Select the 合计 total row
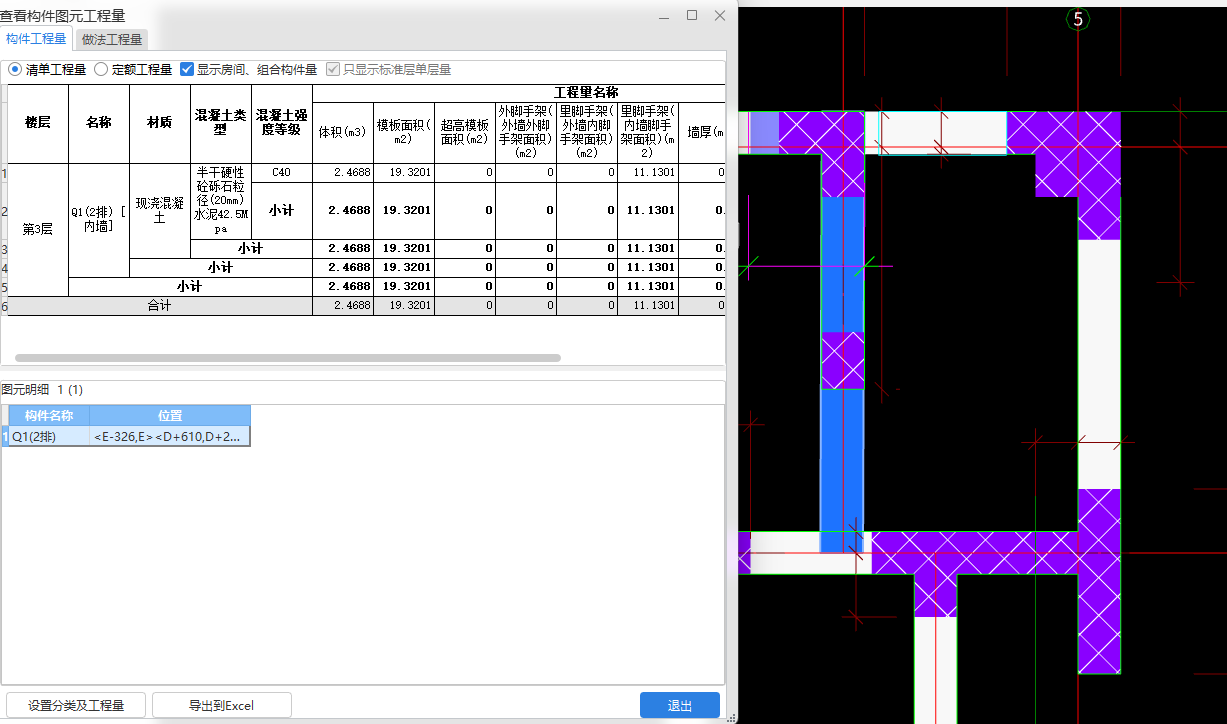Viewport: 1227px width, 724px height. pyautogui.click(x=366, y=306)
